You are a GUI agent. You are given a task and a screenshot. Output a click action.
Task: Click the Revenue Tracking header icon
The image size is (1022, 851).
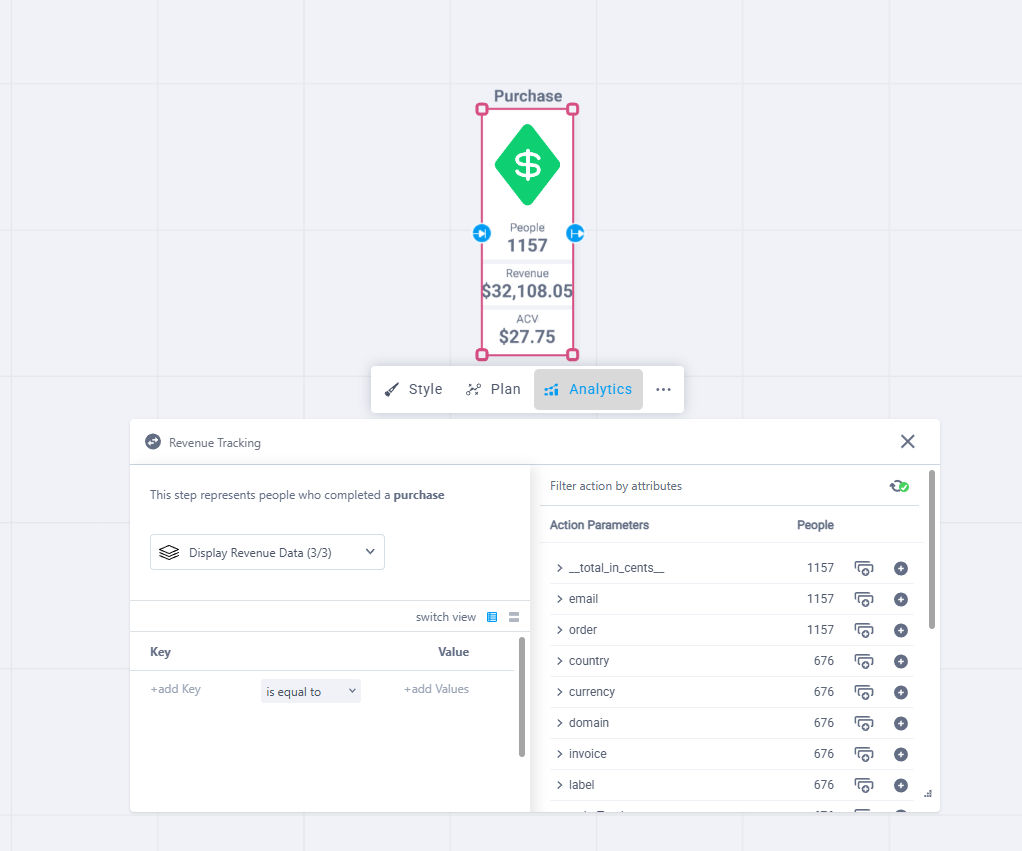pyautogui.click(x=153, y=442)
